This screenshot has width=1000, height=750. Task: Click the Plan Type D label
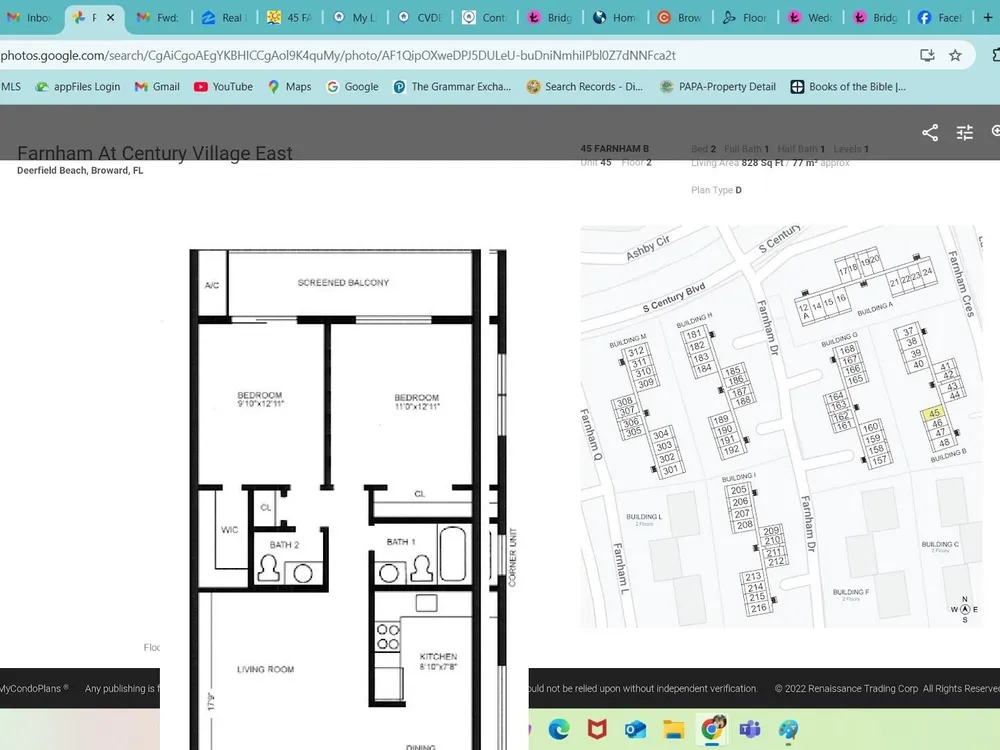(716, 190)
